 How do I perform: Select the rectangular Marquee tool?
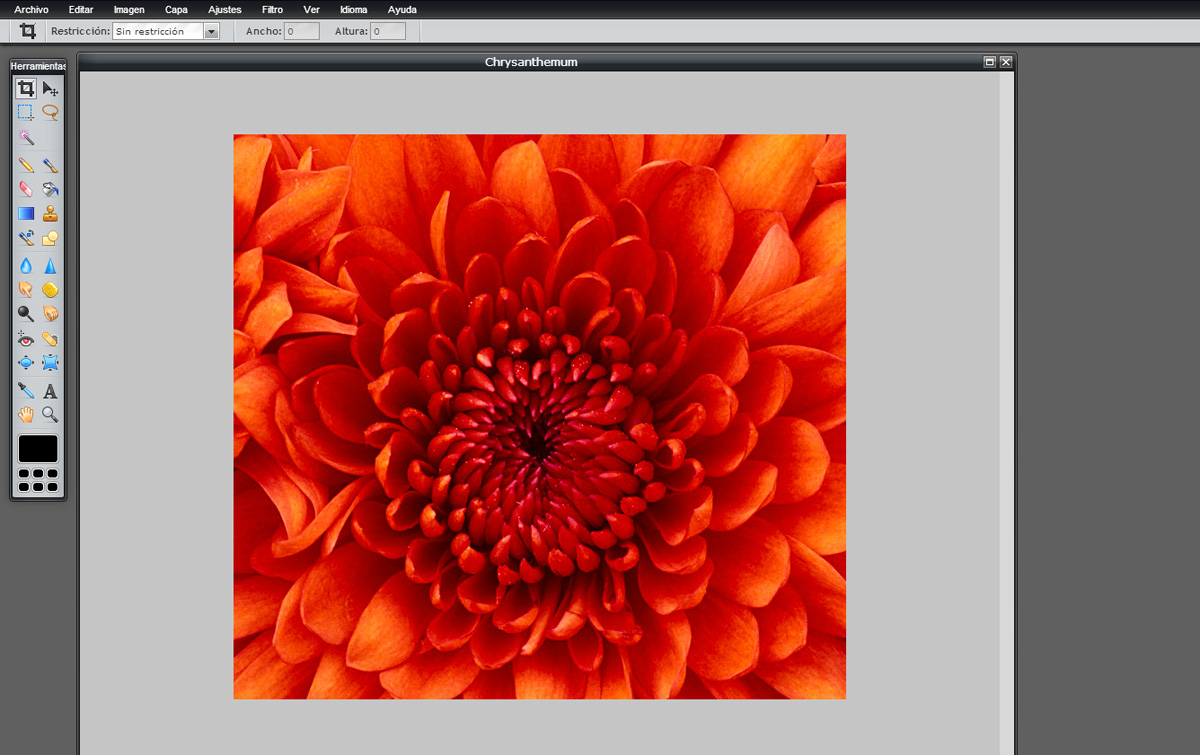[26, 113]
